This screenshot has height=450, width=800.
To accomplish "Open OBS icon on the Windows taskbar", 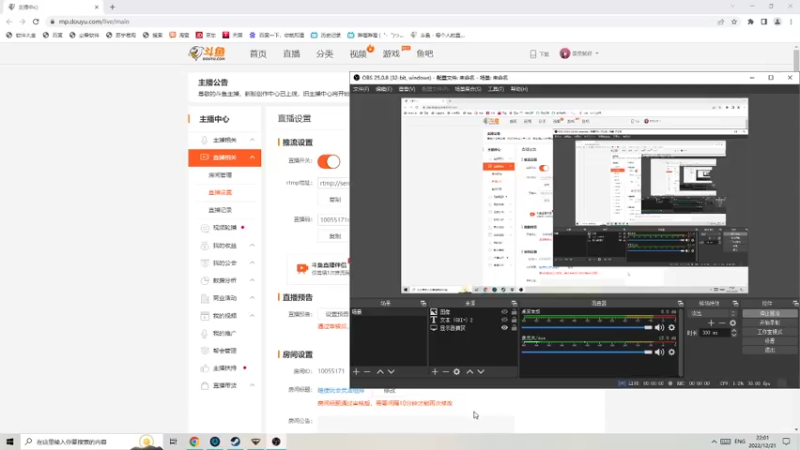I will click(x=276, y=441).
